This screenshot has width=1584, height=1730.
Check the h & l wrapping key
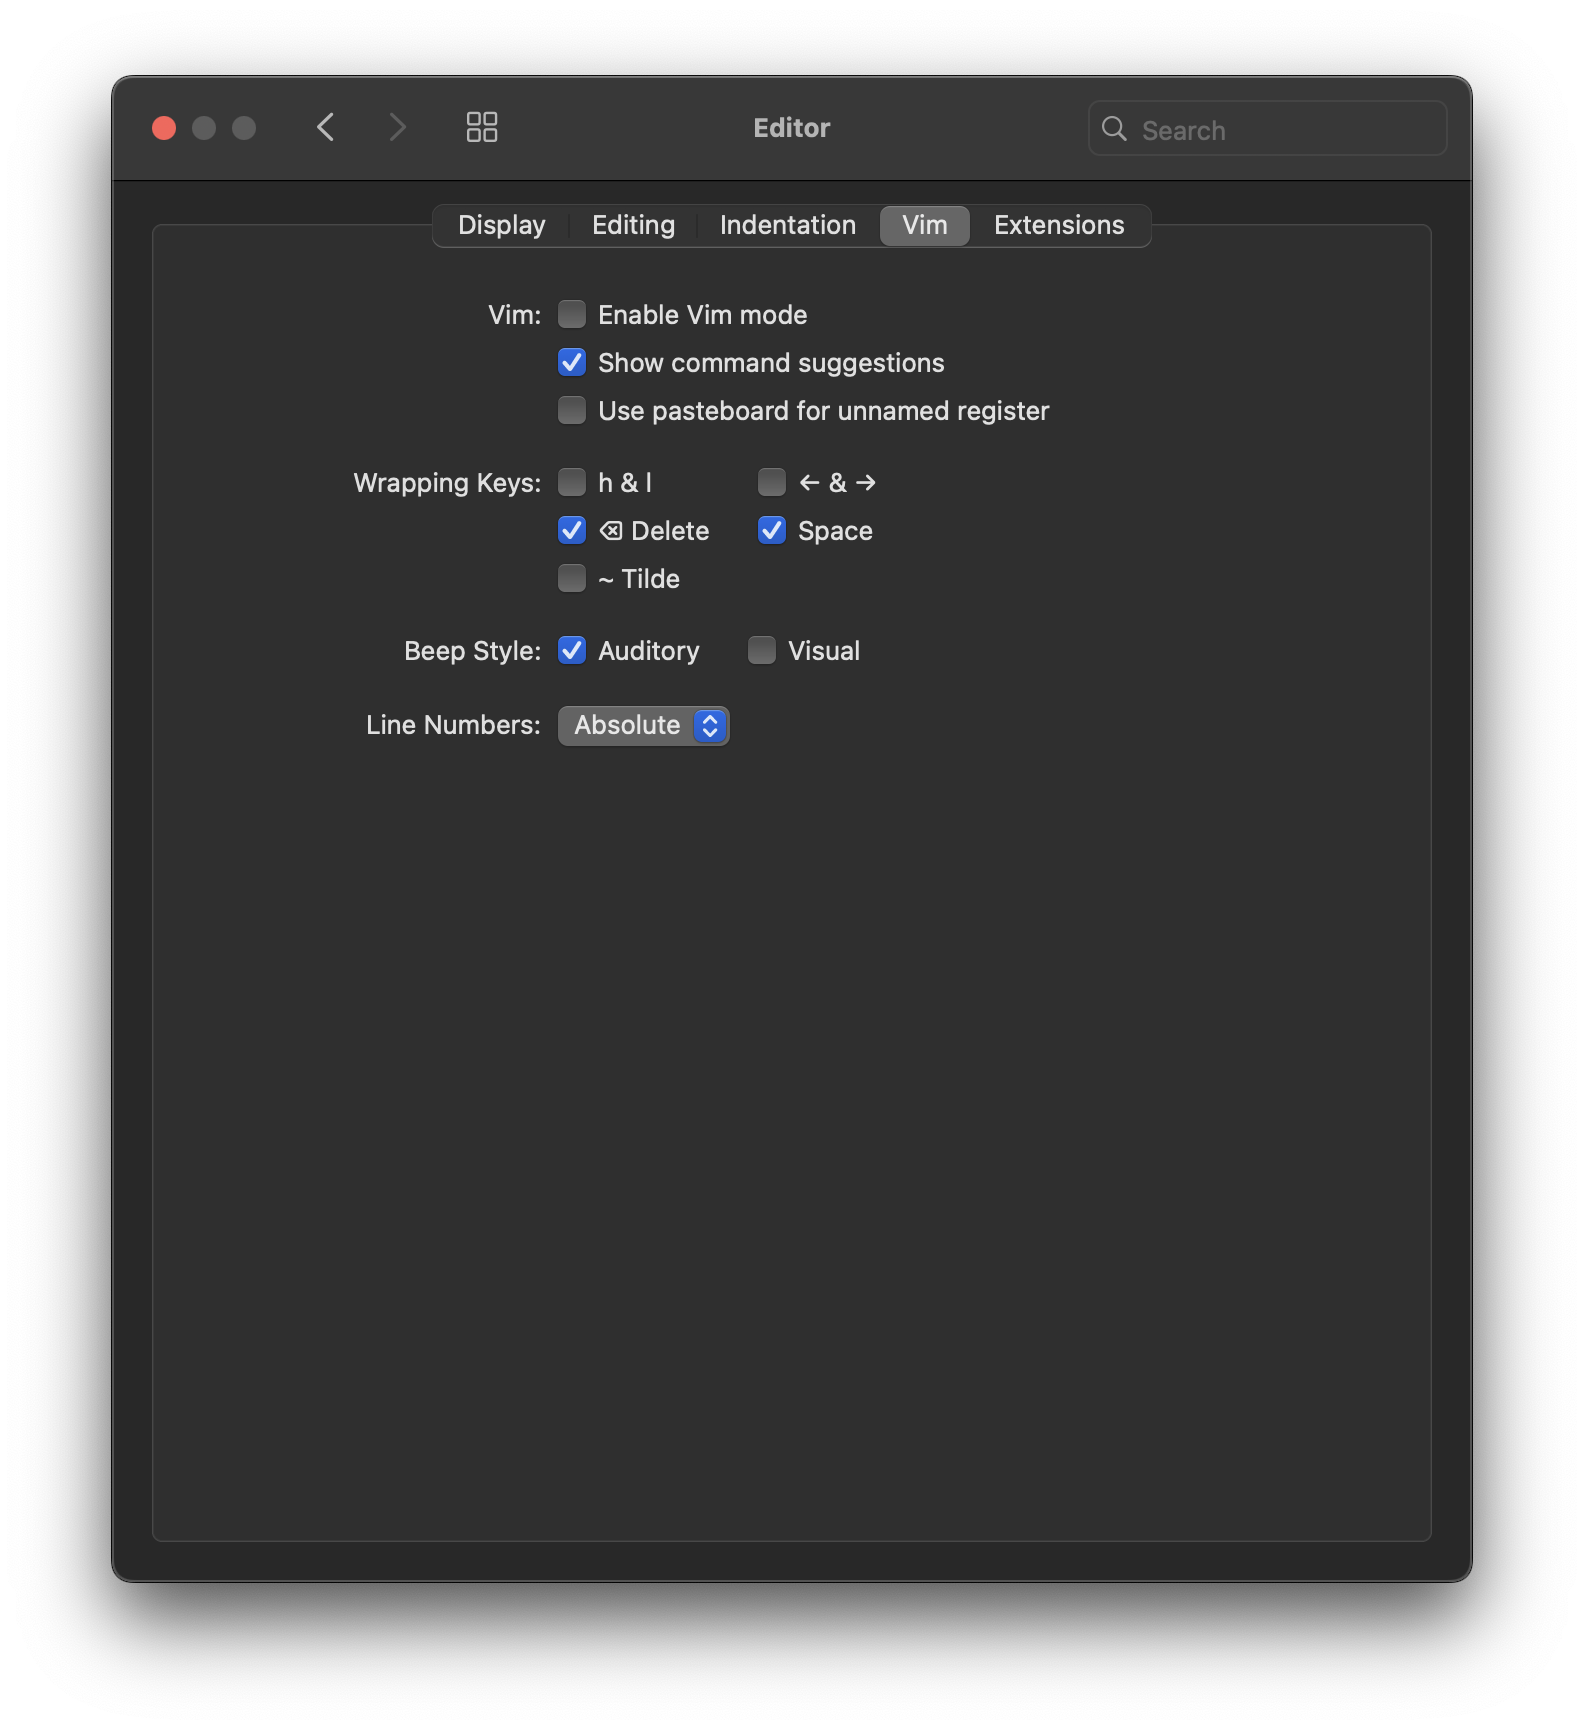(572, 482)
